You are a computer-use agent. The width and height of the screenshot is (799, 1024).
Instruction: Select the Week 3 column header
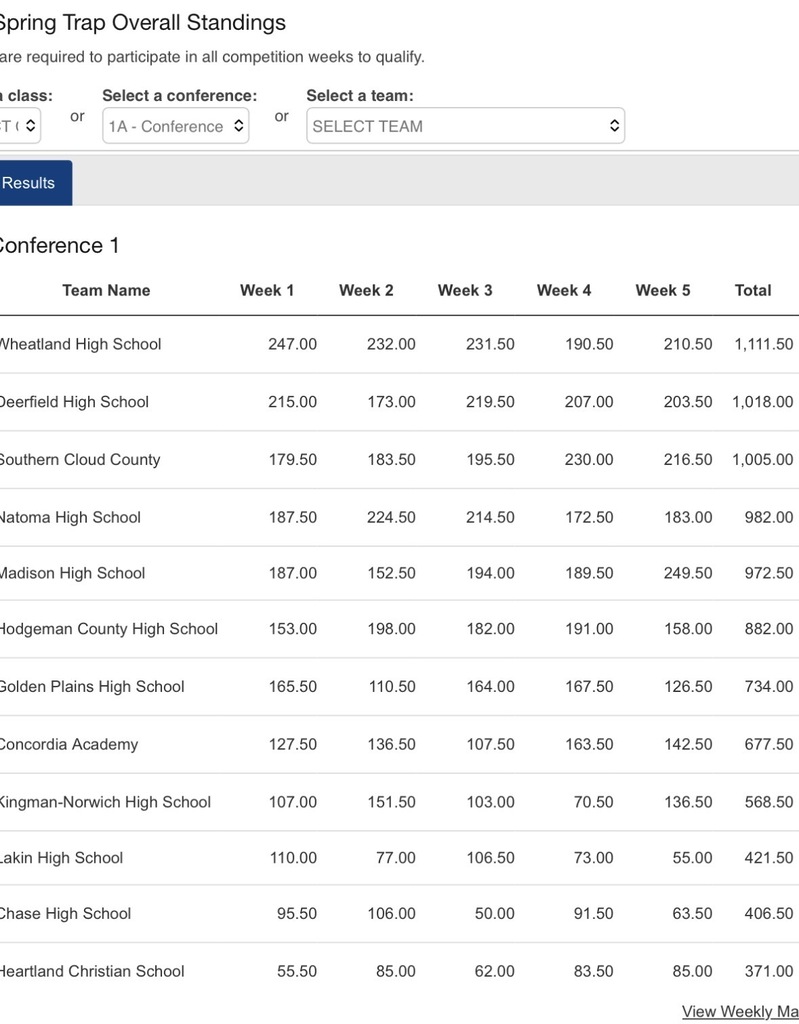tap(465, 291)
